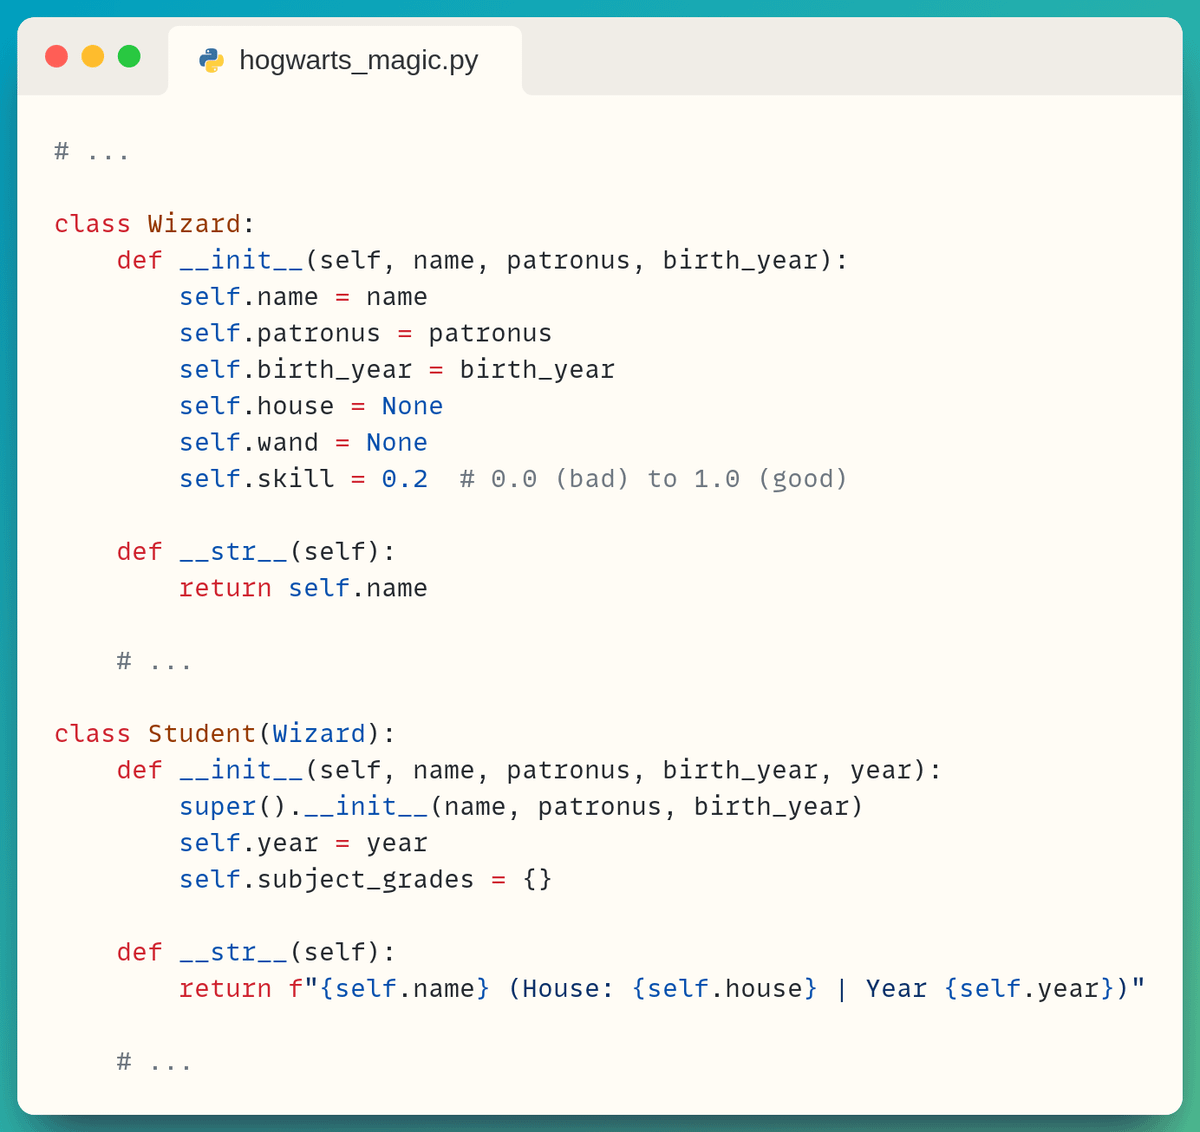
Task: Click the Wizard class name in its definition
Action: [x=194, y=224]
